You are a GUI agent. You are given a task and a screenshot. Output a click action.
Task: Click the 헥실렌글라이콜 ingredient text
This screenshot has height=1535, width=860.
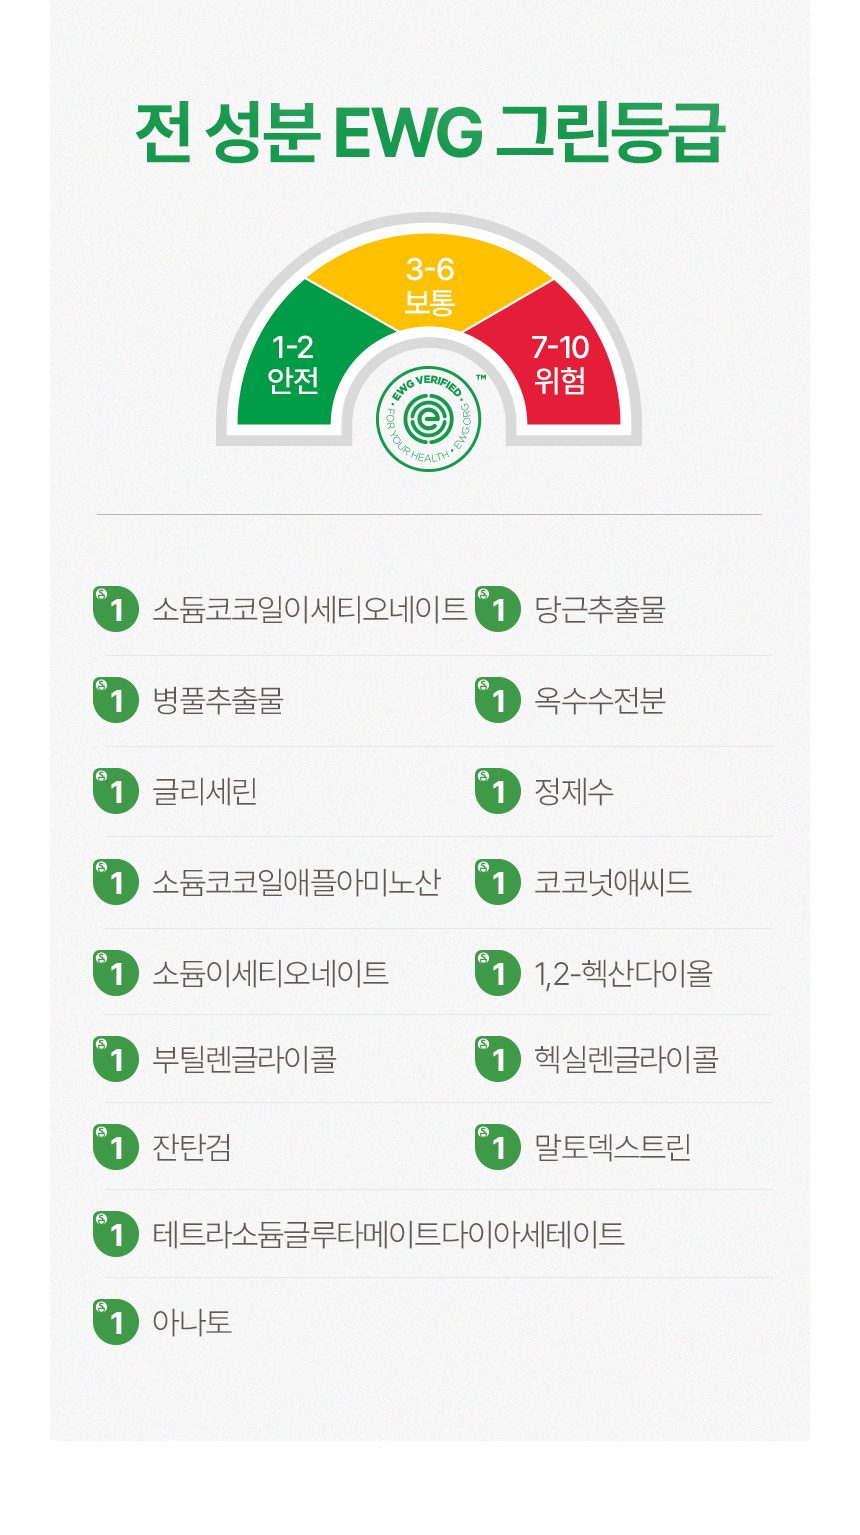point(626,1059)
